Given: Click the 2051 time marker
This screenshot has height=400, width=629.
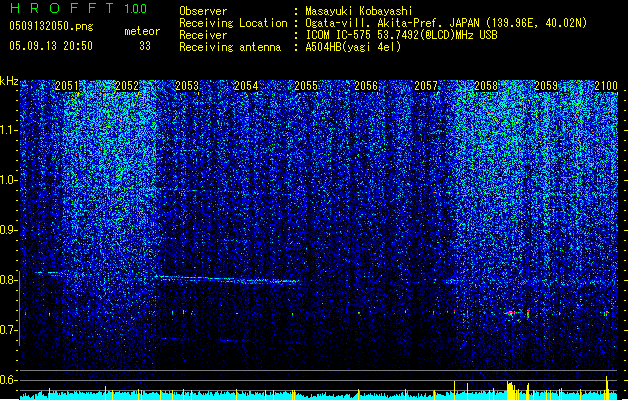Looking at the screenshot, I should coord(67,86).
